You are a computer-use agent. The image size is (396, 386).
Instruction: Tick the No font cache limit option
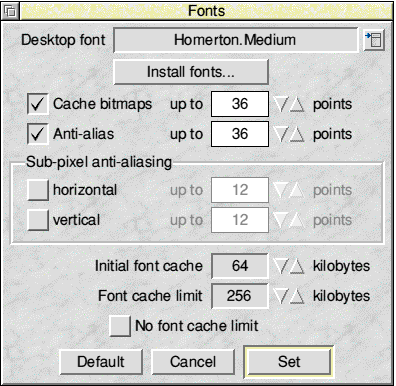pos(120,326)
